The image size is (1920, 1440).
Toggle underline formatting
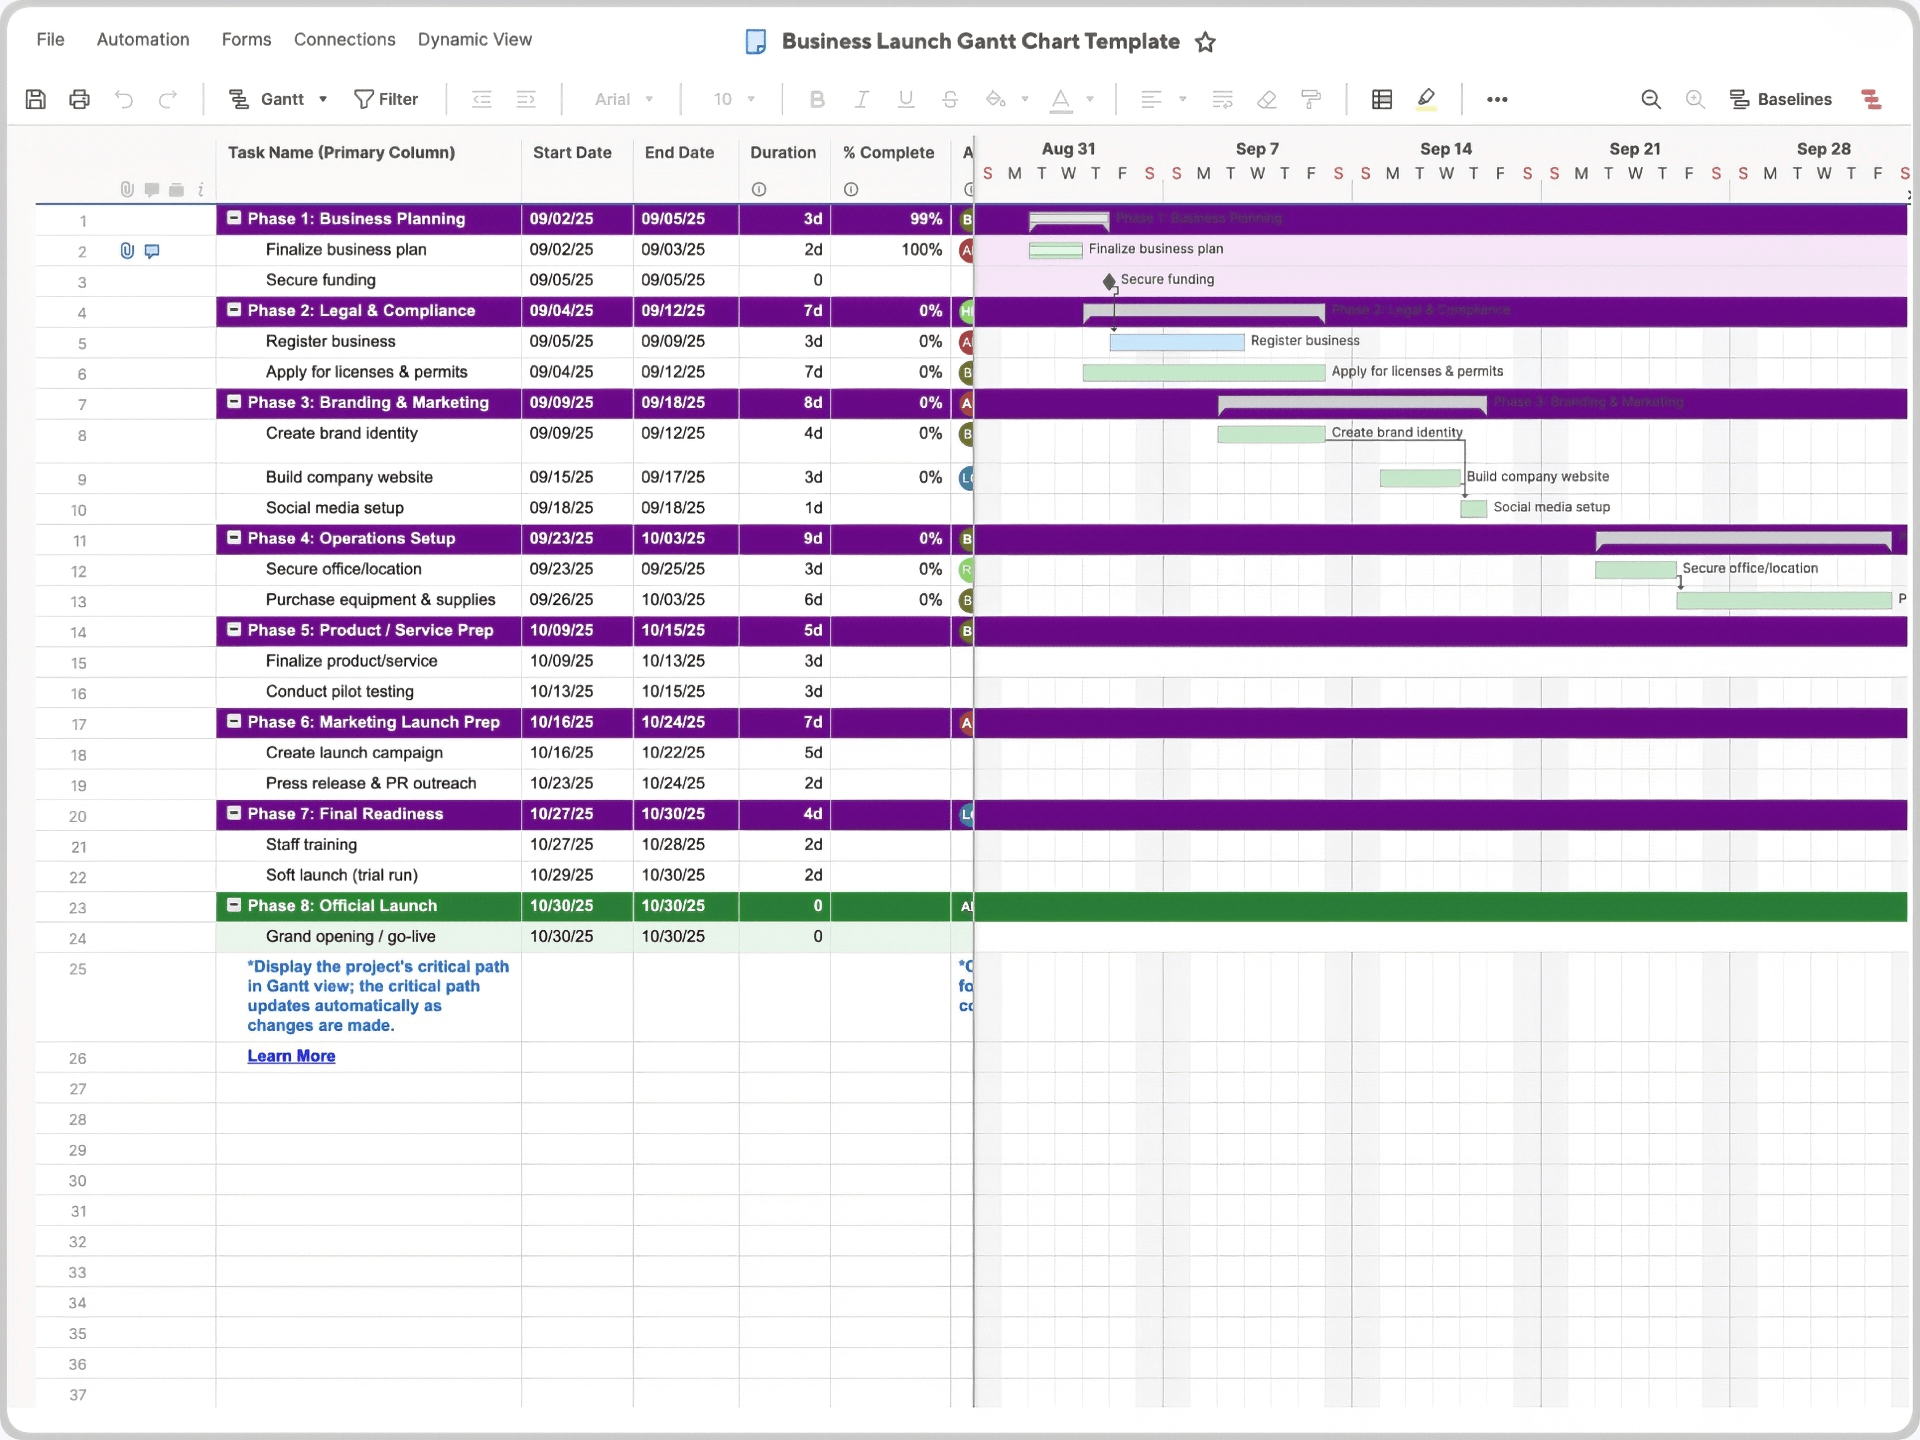pos(905,99)
